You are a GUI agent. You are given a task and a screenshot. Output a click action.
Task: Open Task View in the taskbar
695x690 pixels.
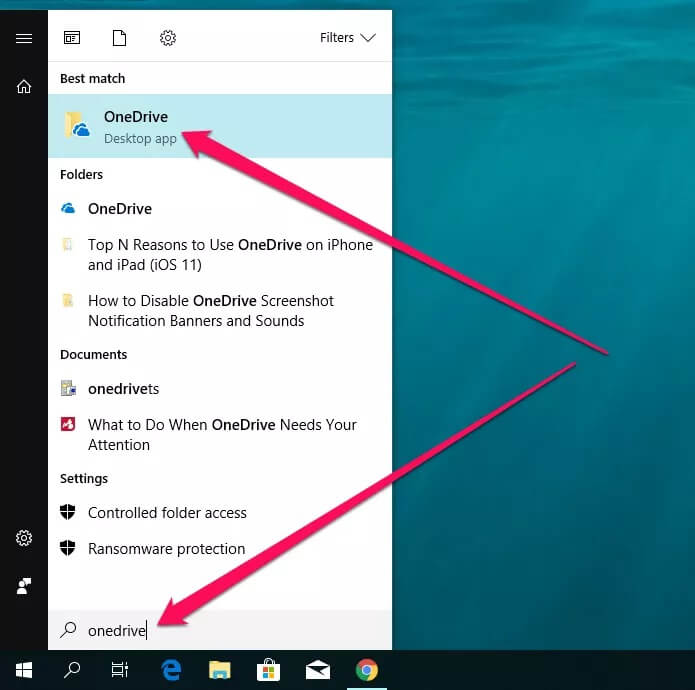pos(119,670)
